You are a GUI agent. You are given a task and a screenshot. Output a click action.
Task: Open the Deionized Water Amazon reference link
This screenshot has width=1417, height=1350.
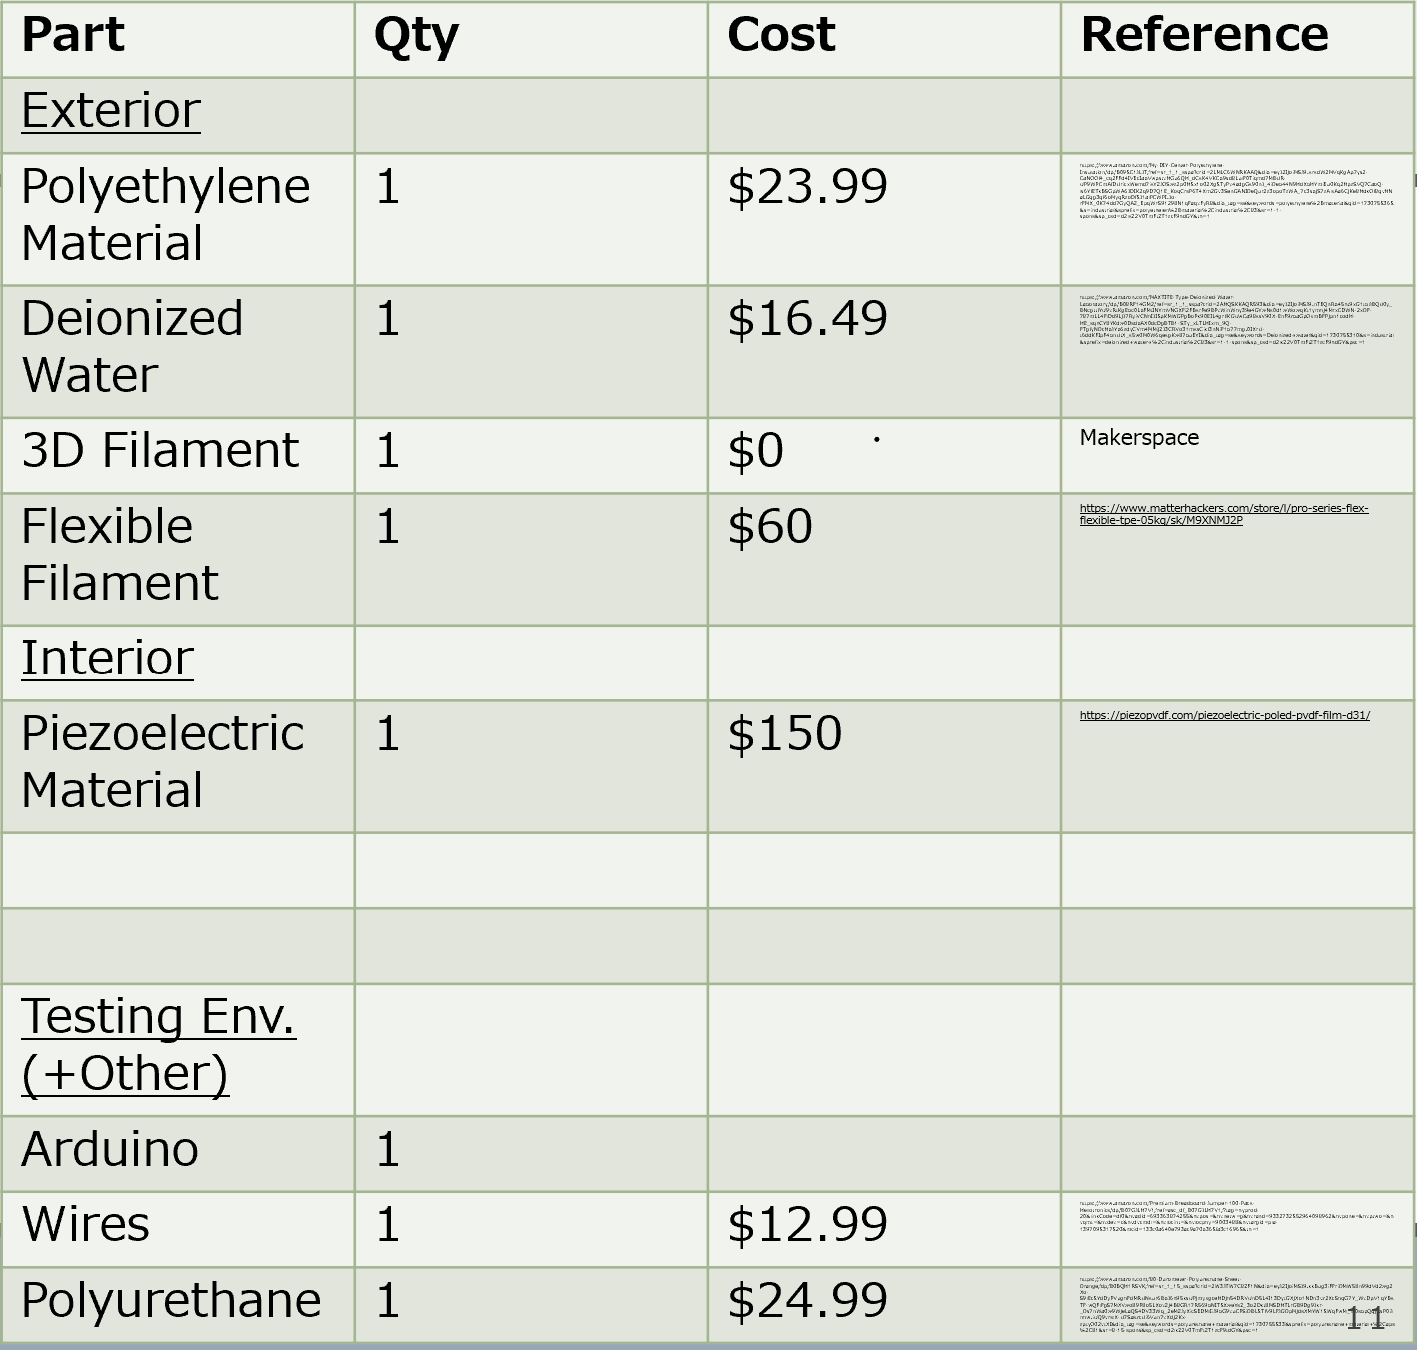(x=1237, y=319)
